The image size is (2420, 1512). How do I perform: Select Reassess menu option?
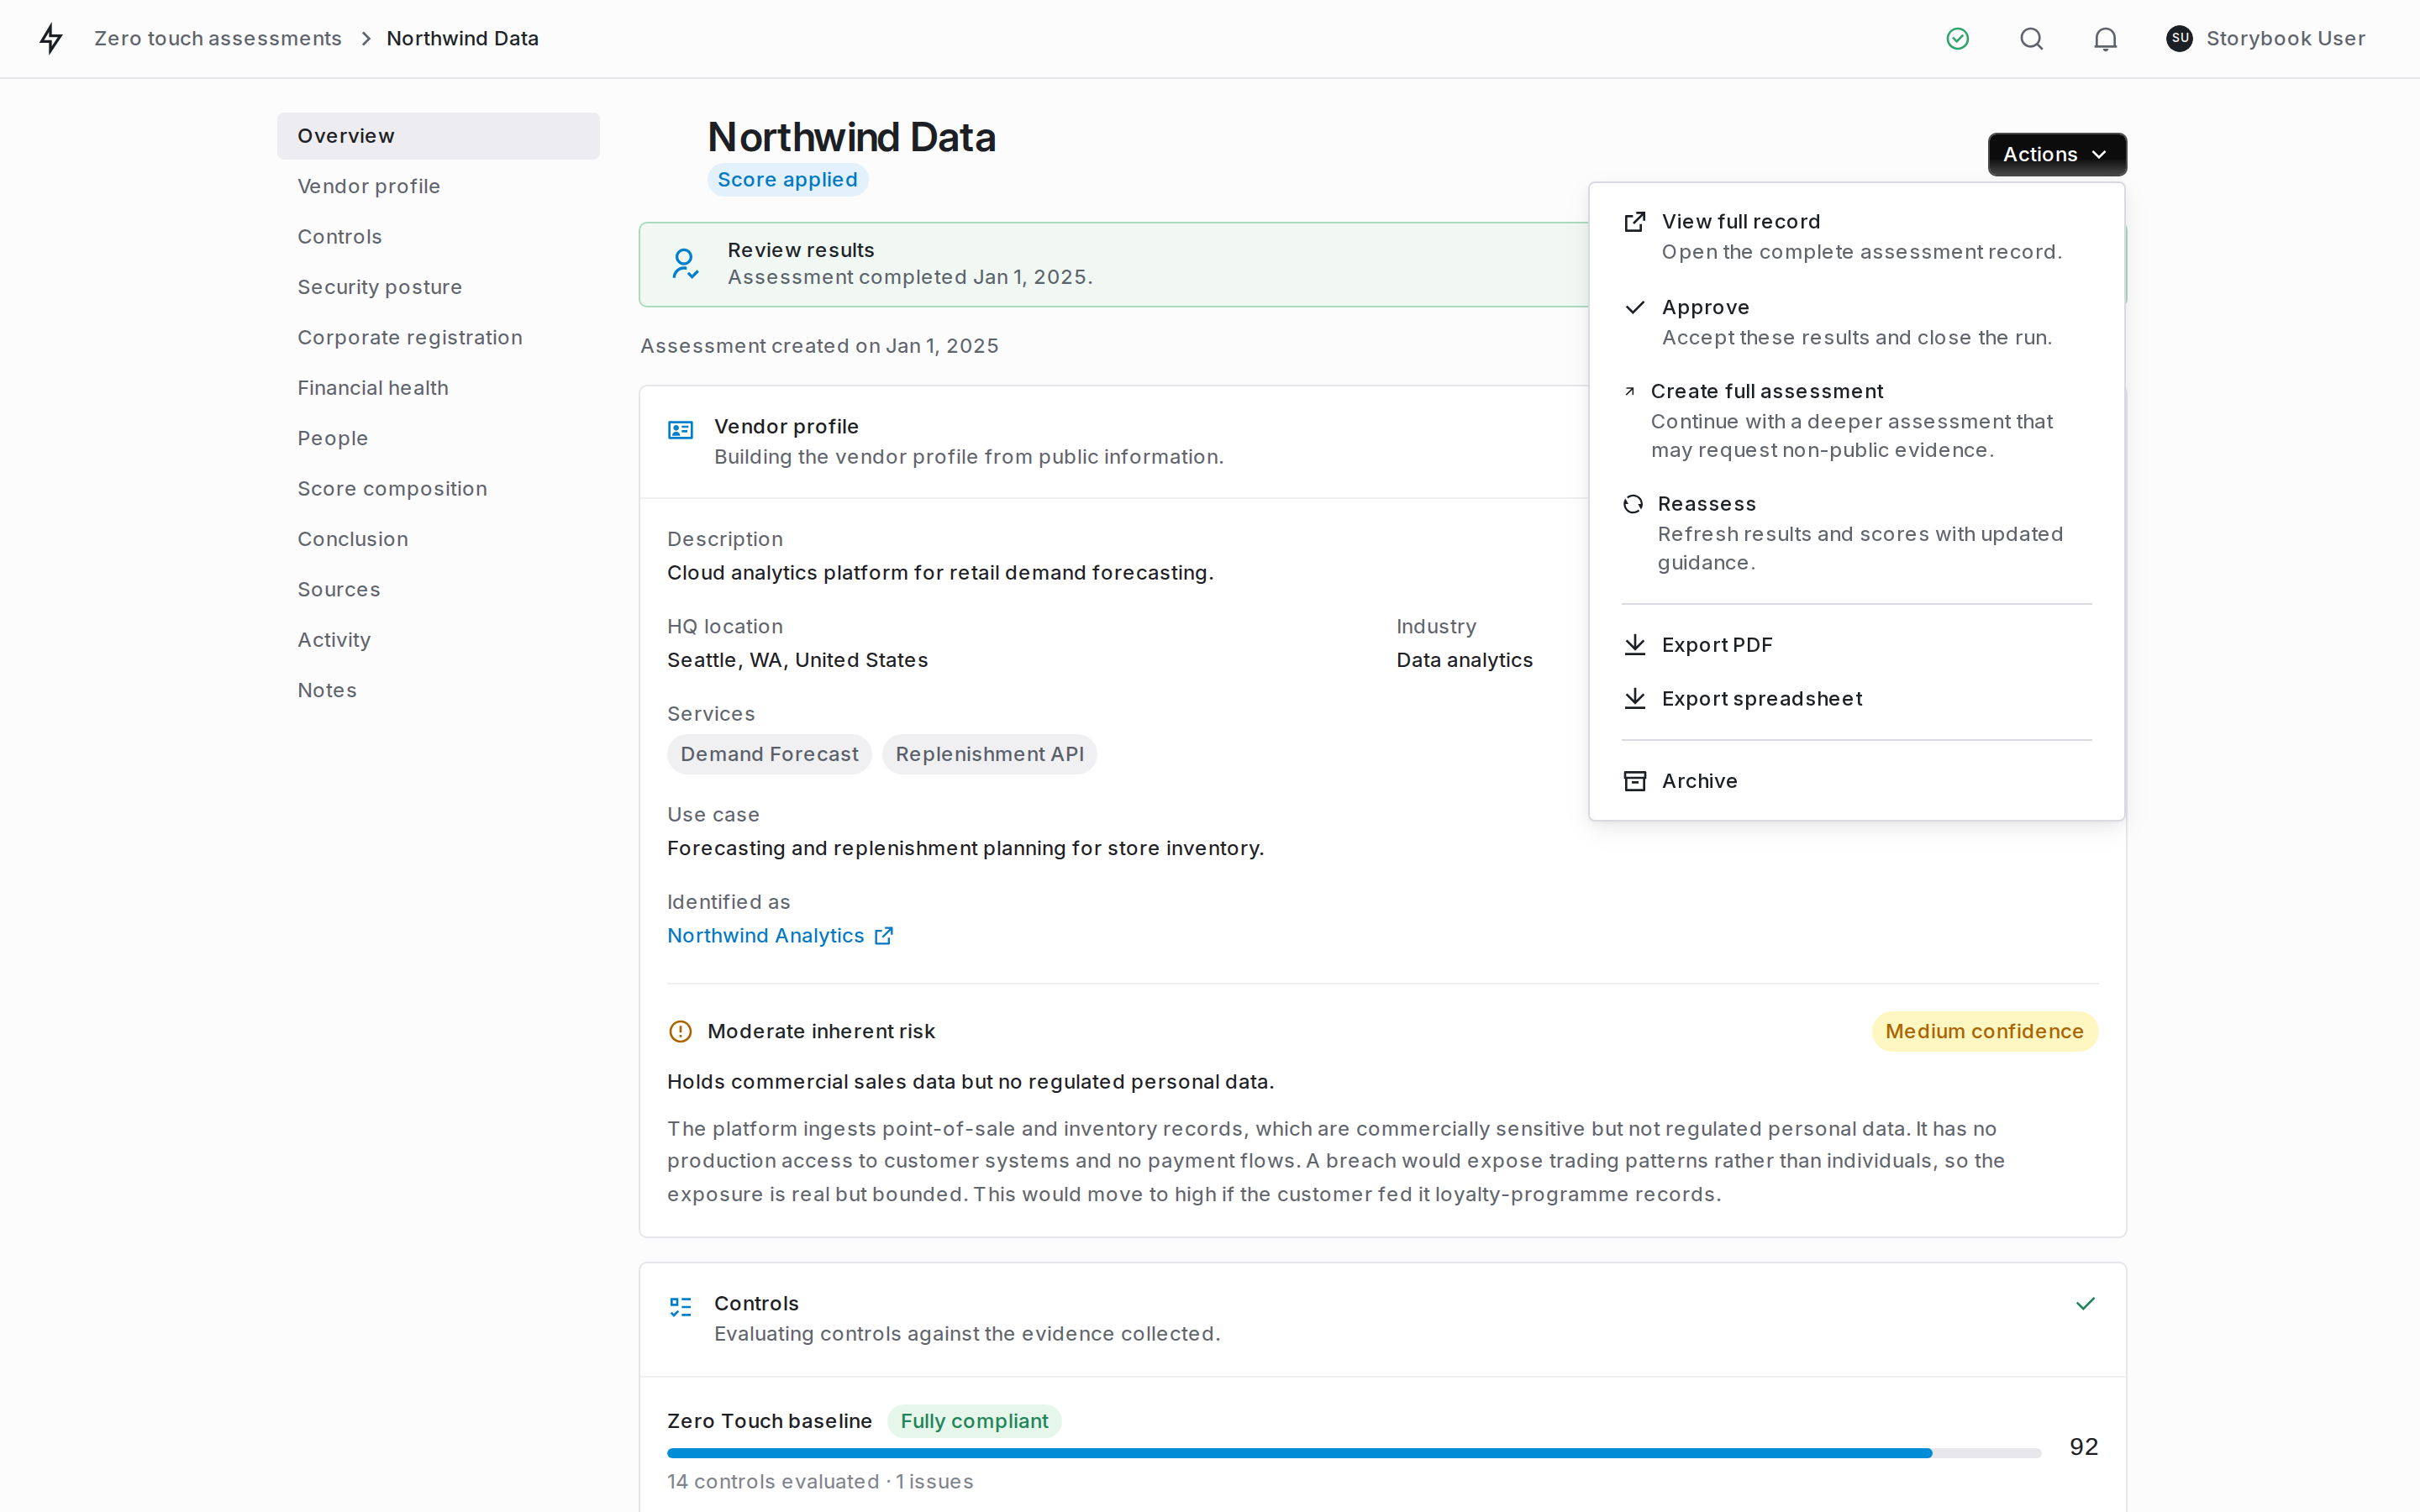point(1856,533)
